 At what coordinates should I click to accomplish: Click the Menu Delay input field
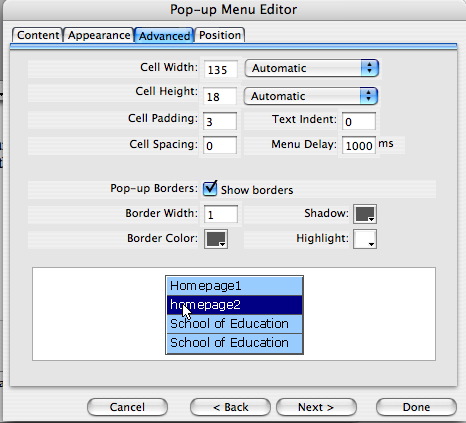(x=359, y=145)
